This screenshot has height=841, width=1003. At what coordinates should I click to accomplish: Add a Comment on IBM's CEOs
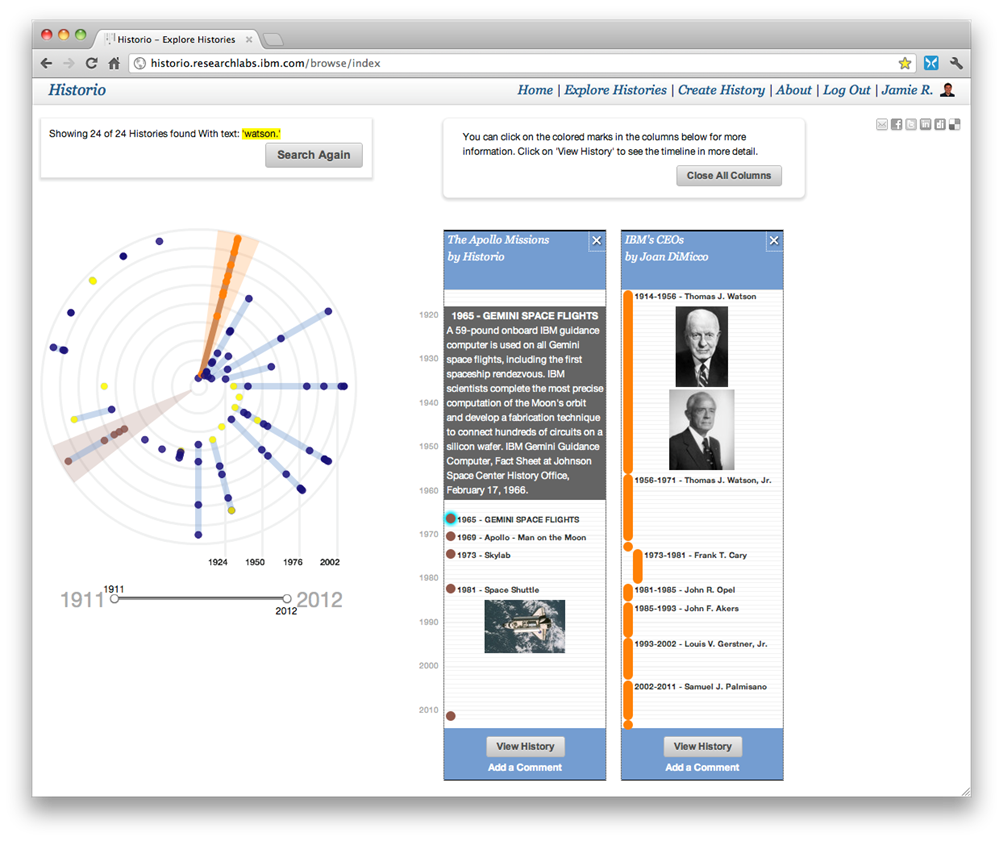[x=702, y=767]
